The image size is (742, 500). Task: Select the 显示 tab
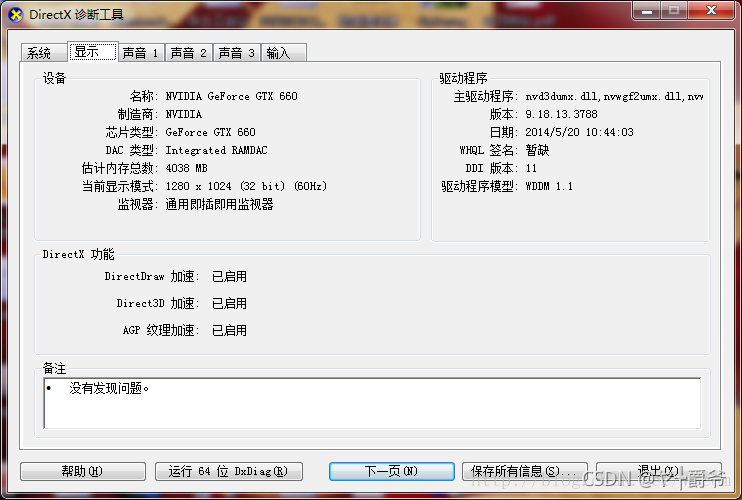[x=90, y=52]
